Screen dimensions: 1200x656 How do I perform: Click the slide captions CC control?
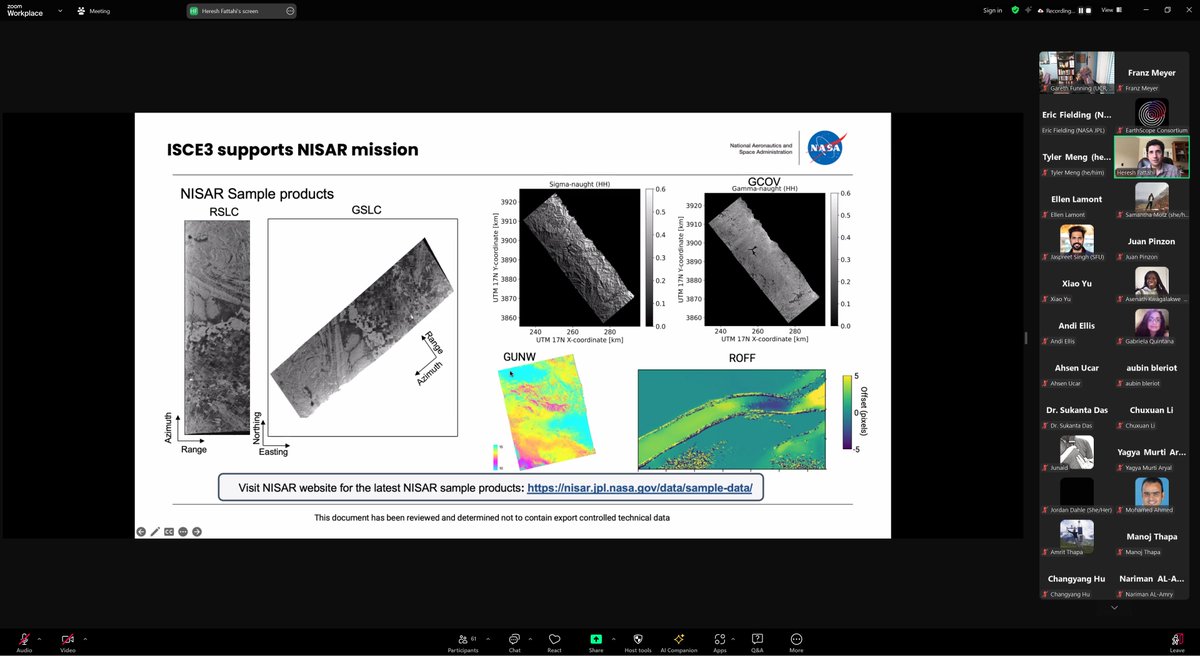[x=169, y=531]
